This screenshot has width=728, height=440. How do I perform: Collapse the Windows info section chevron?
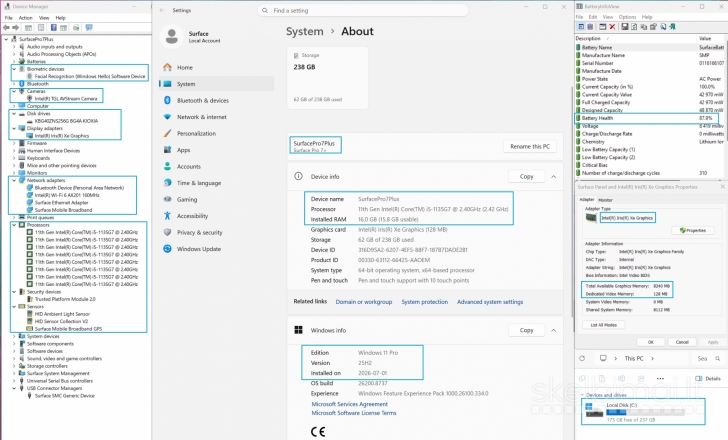point(553,330)
